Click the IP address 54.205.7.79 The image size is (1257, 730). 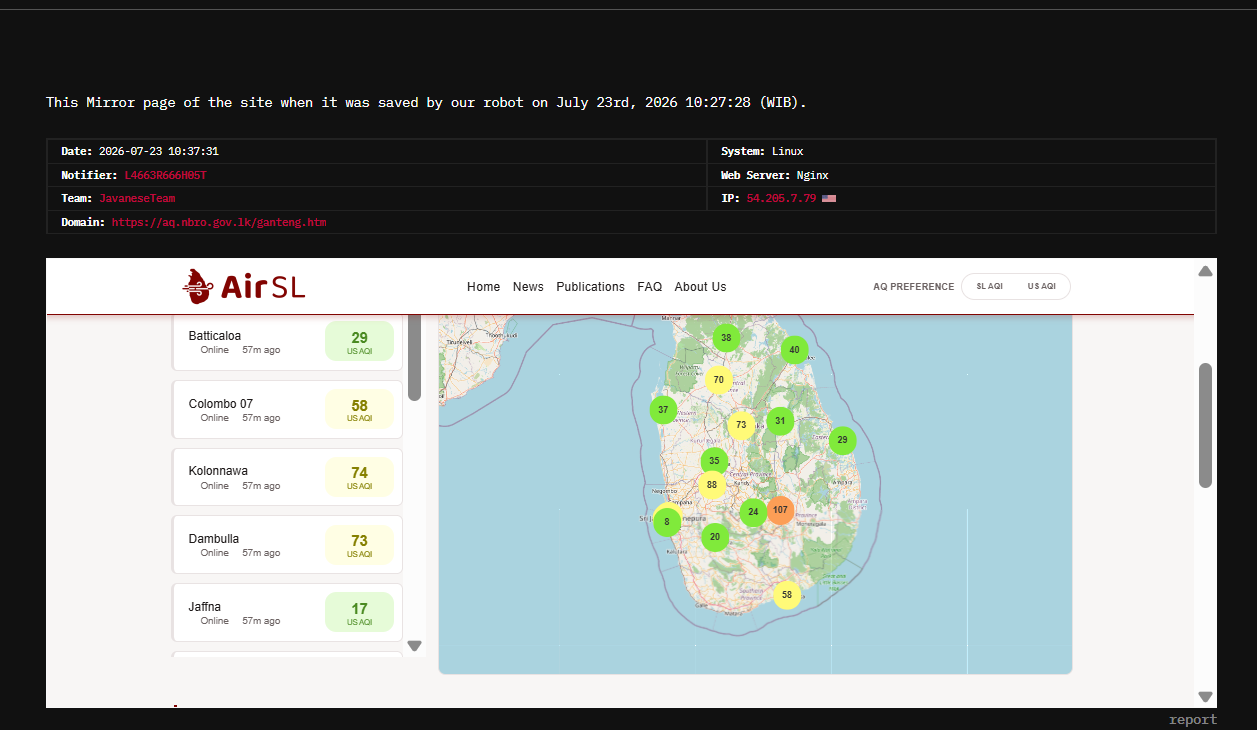(781, 199)
